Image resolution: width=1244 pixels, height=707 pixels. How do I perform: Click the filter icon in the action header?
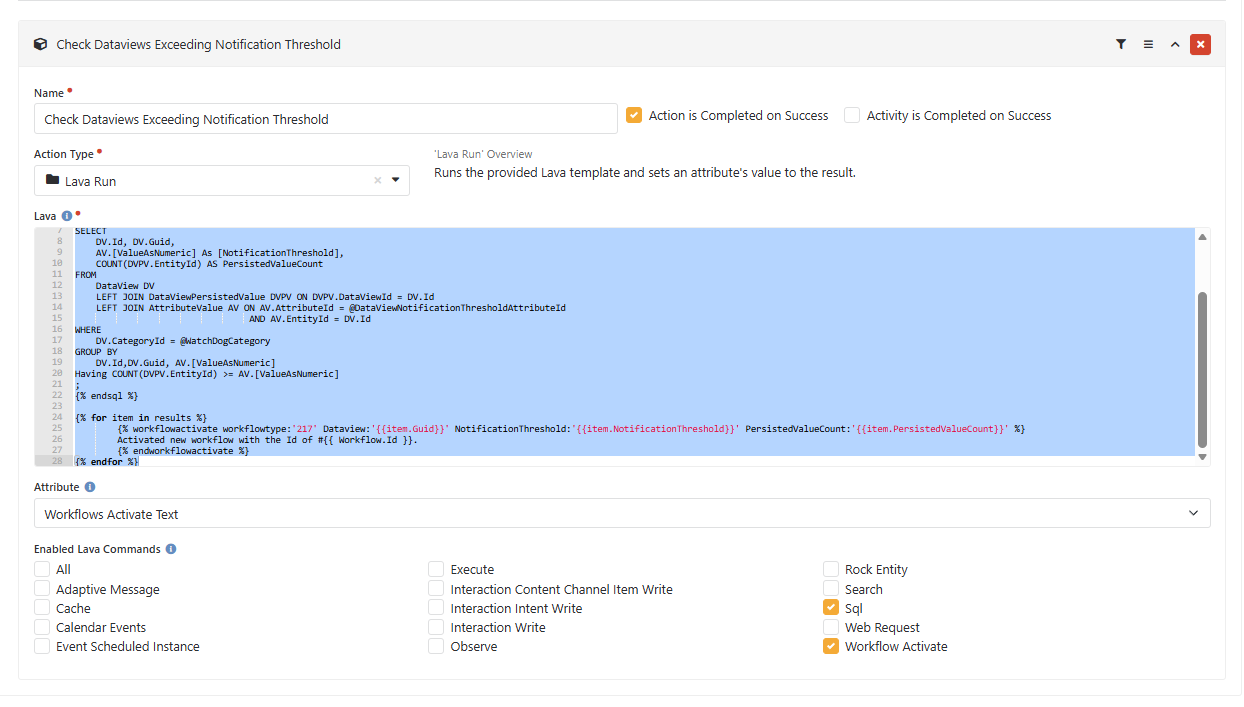click(x=1121, y=44)
